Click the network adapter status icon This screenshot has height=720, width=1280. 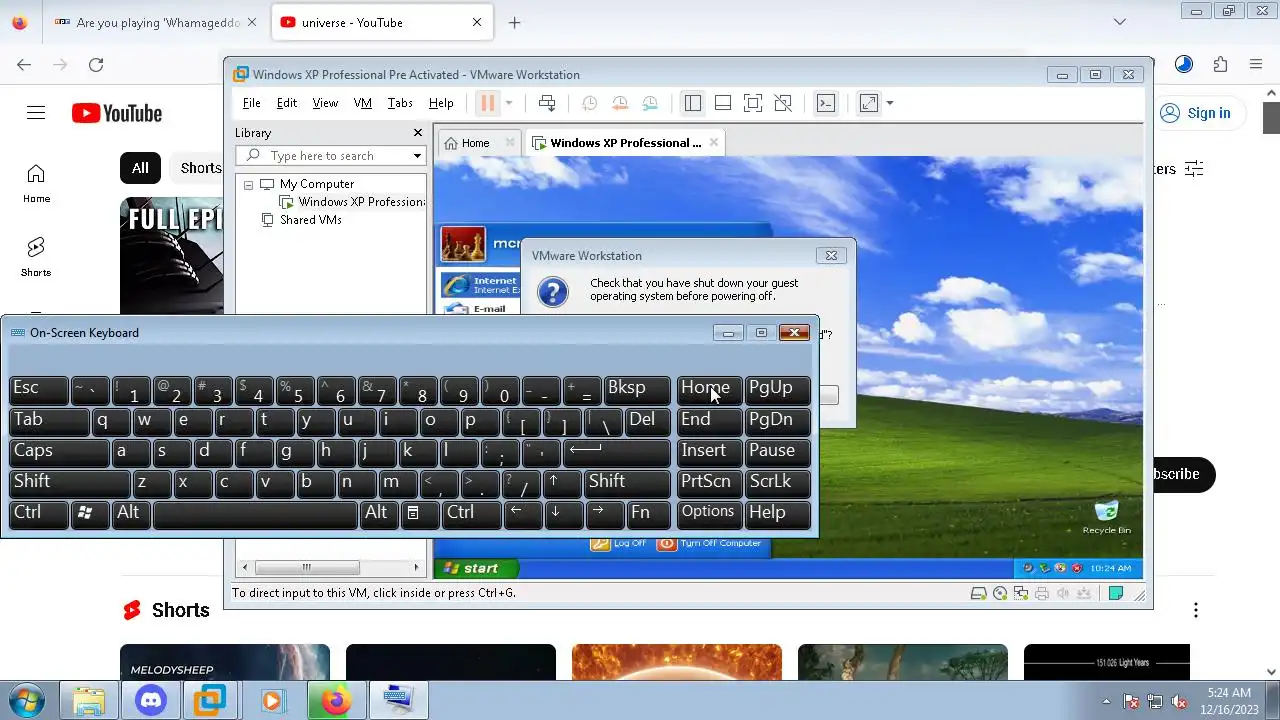pyautogui.click(x=1021, y=593)
